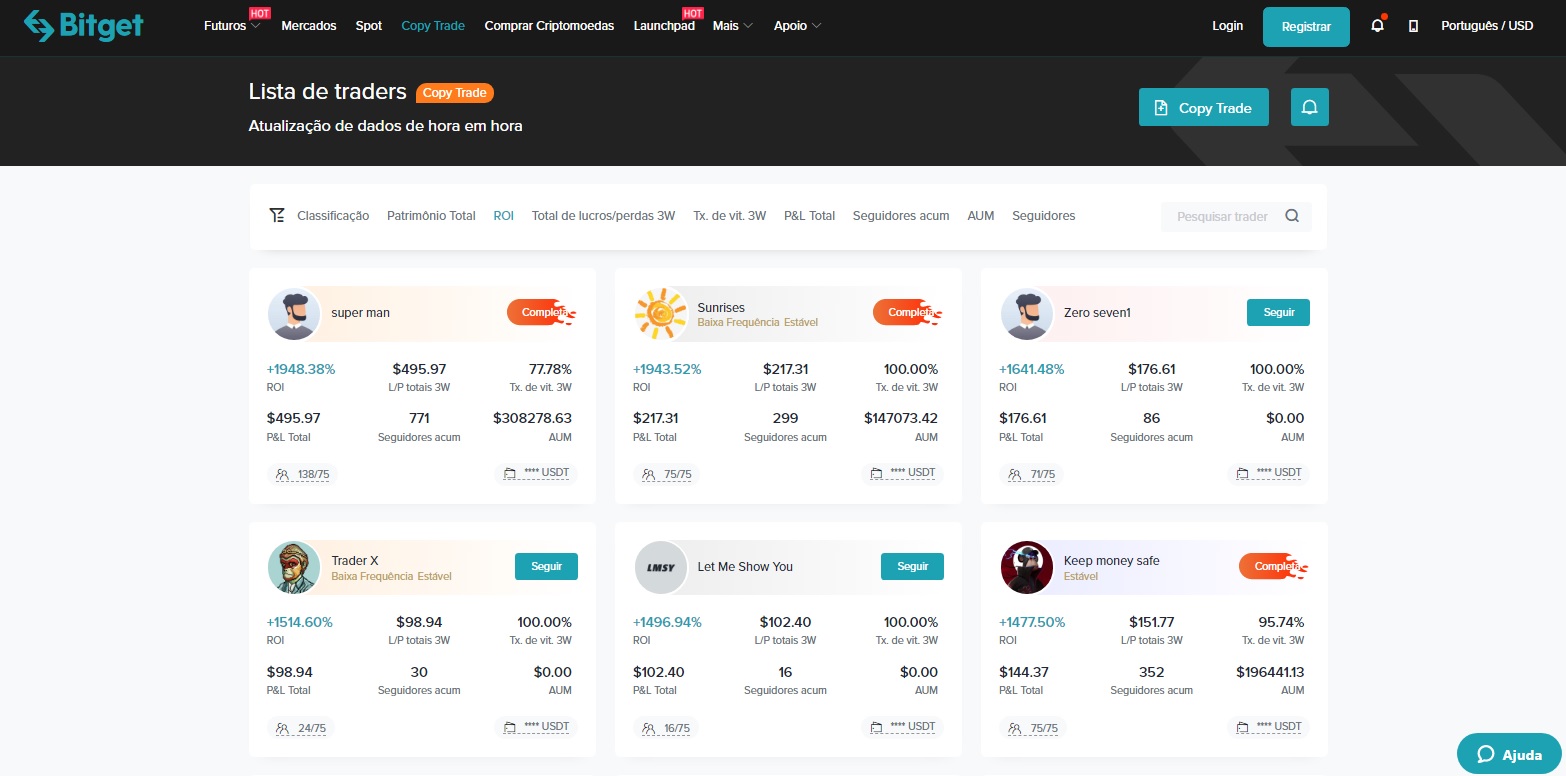Open Trader X avatar
Viewport: 1566px width, 776px height.
pyautogui.click(x=294, y=567)
